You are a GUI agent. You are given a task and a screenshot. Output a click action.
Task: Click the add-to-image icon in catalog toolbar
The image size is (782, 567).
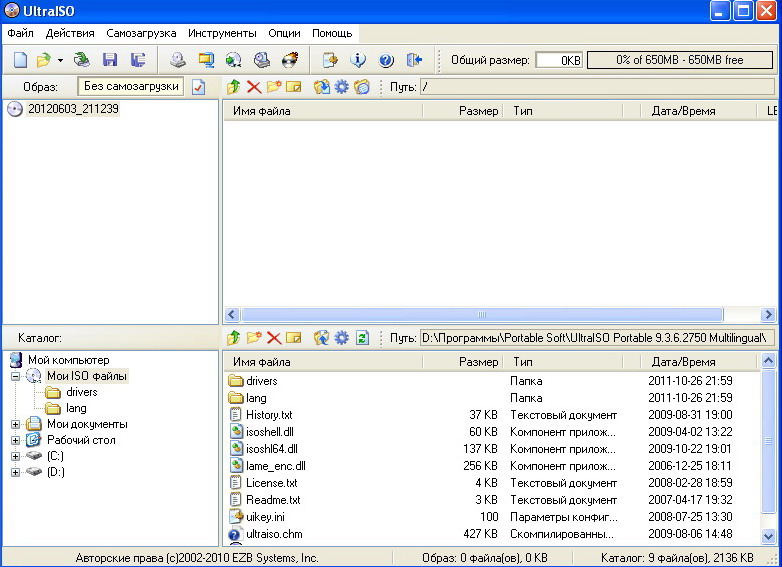[x=322, y=338]
